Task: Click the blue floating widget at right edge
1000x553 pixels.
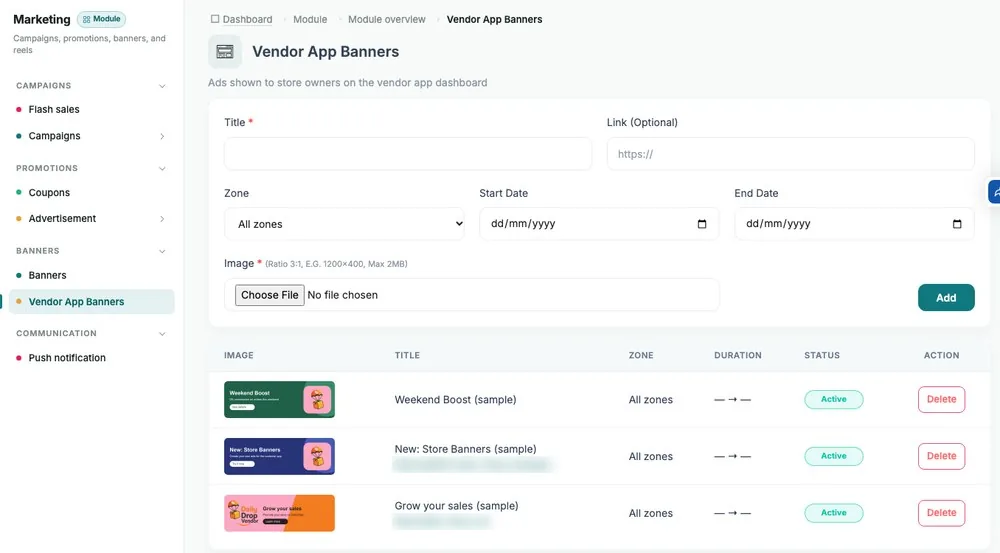Action: coord(994,192)
